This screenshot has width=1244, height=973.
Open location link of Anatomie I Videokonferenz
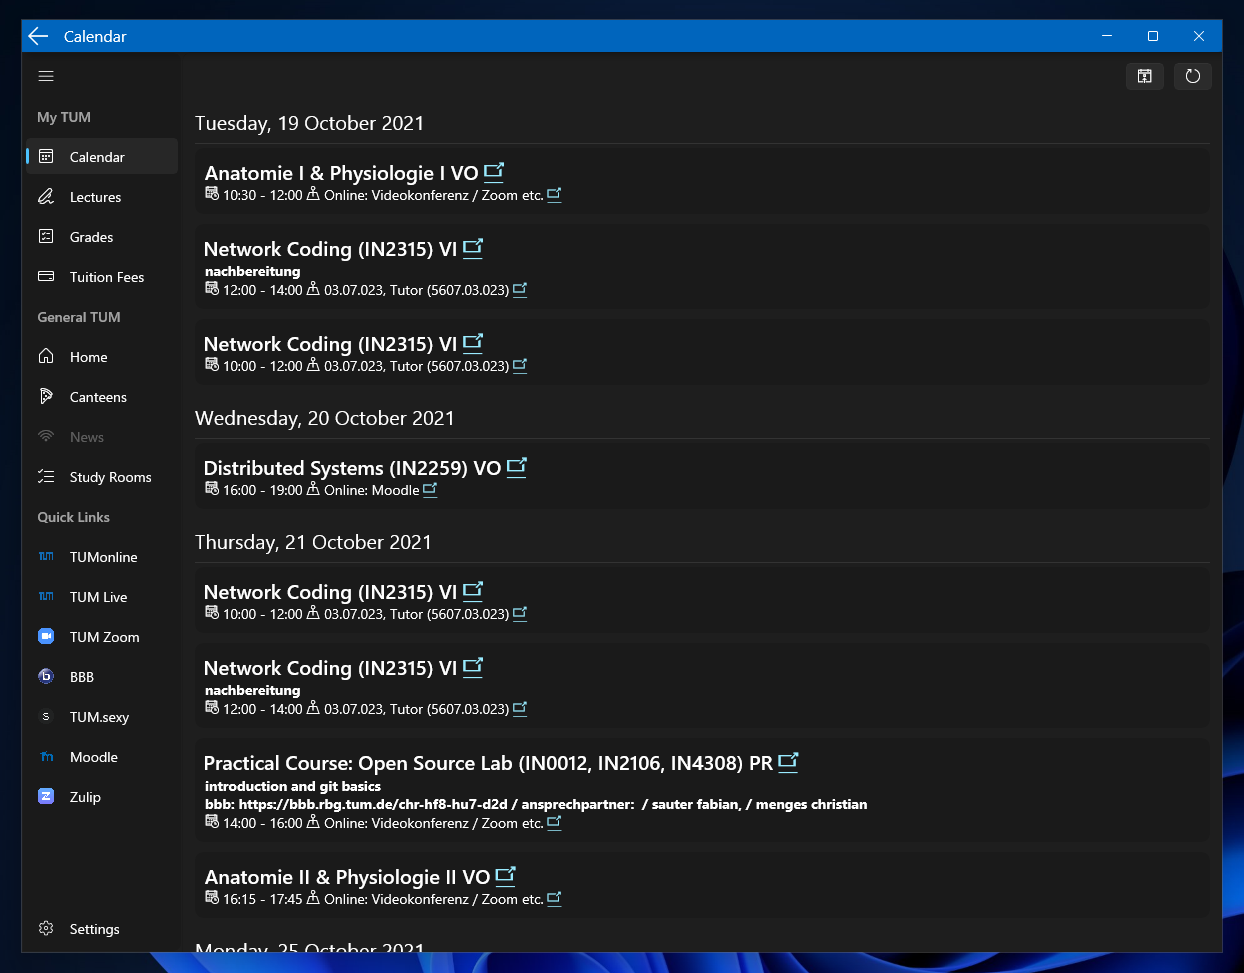(x=554, y=195)
